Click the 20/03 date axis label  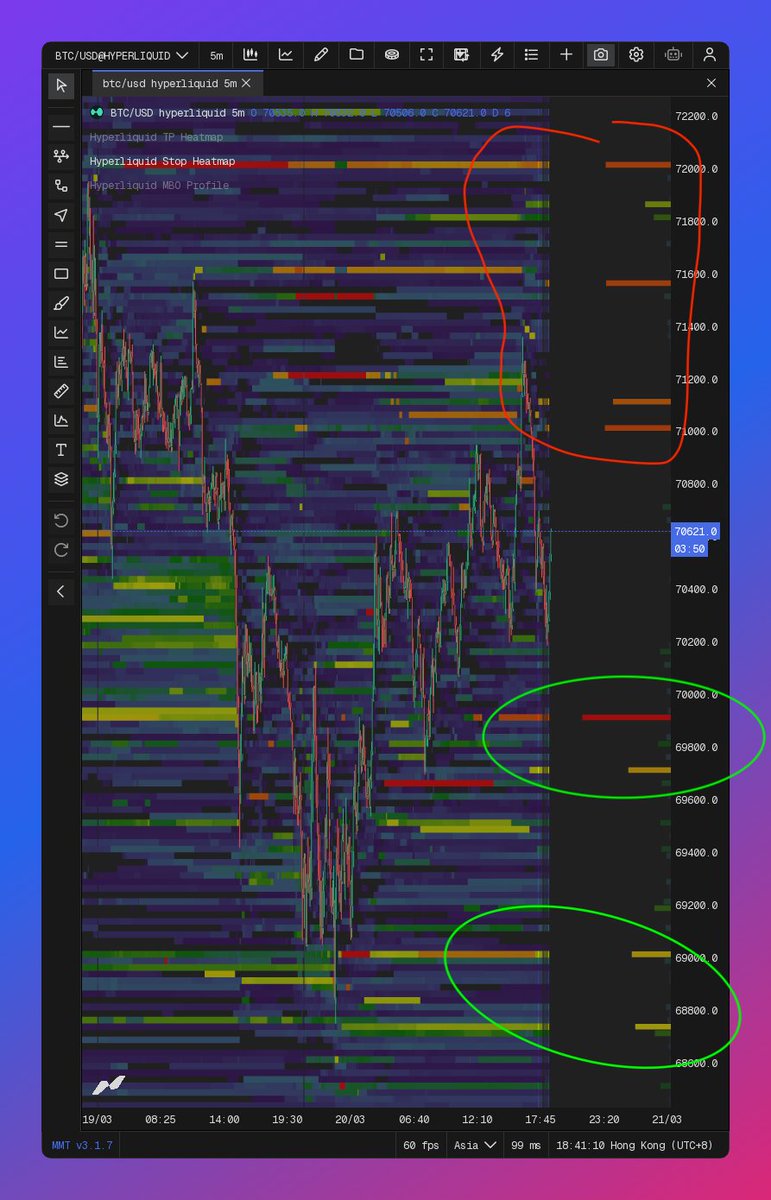tap(350, 1120)
